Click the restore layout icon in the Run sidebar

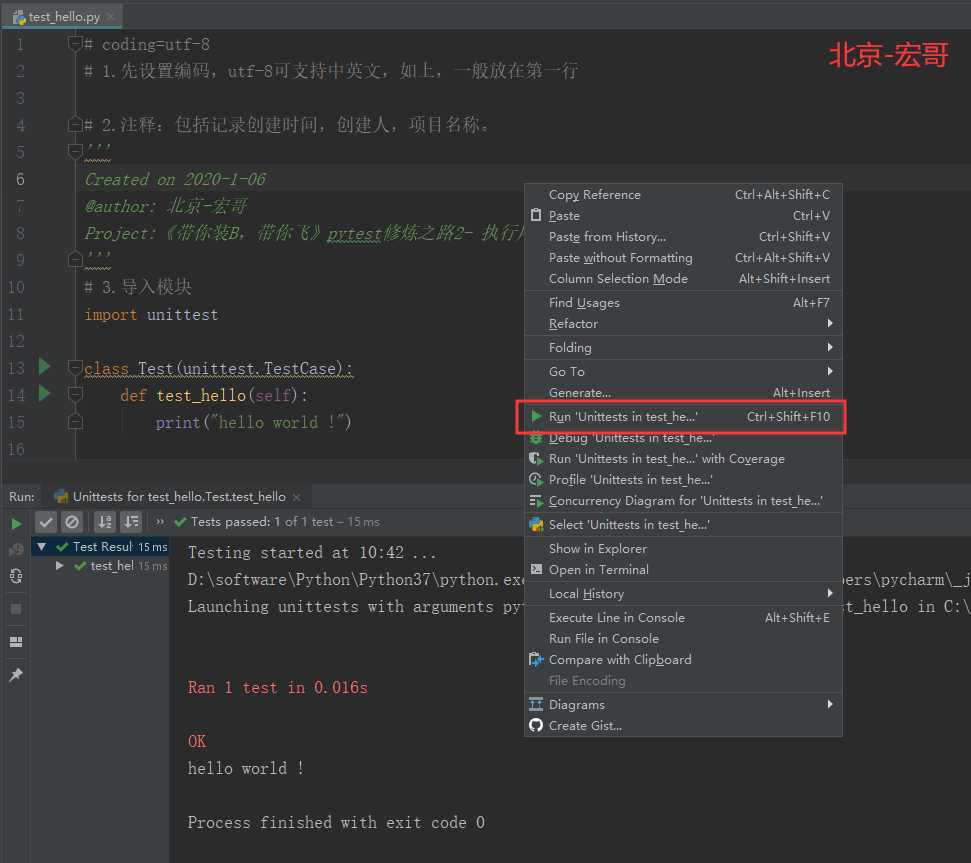pyautogui.click(x=16, y=642)
